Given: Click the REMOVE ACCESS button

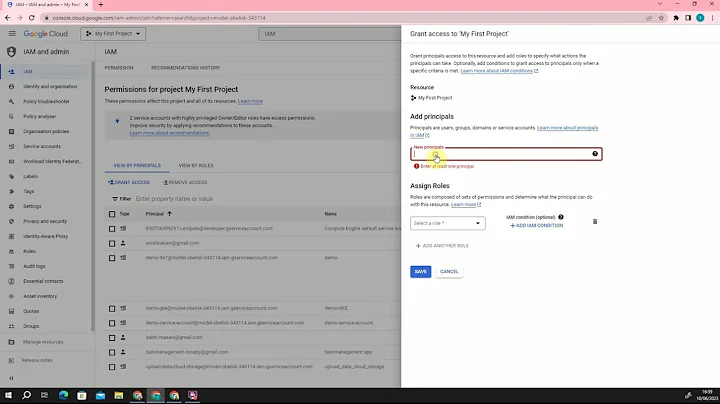Looking at the screenshot, I should pyautogui.click(x=185, y=183).
